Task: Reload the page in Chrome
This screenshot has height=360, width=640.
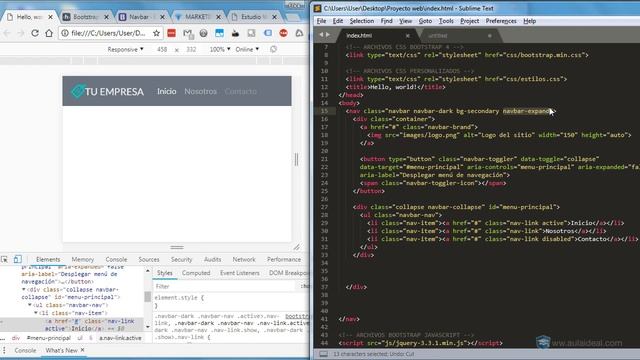Action: tap(35, 33)
